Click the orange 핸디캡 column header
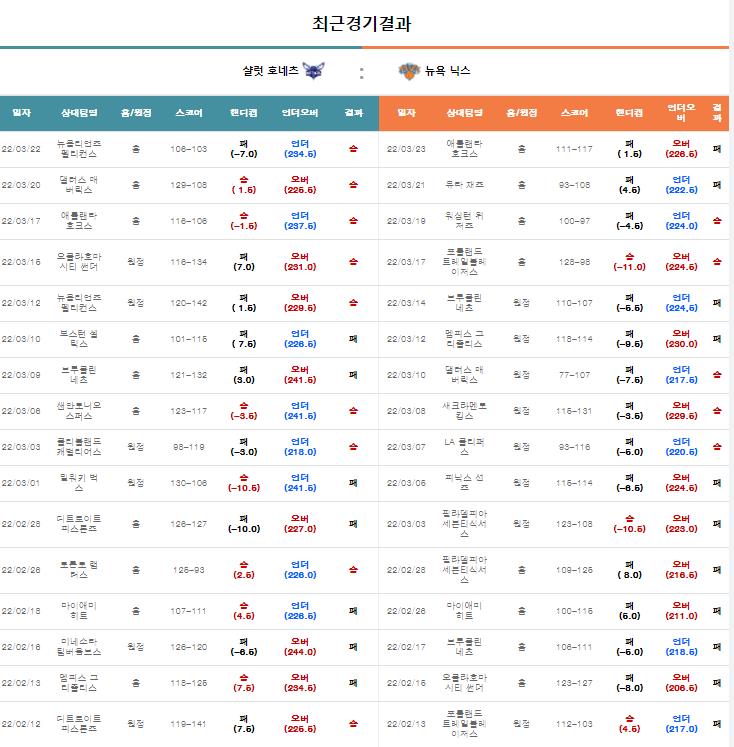734x747 pixels. click(629, 113)
